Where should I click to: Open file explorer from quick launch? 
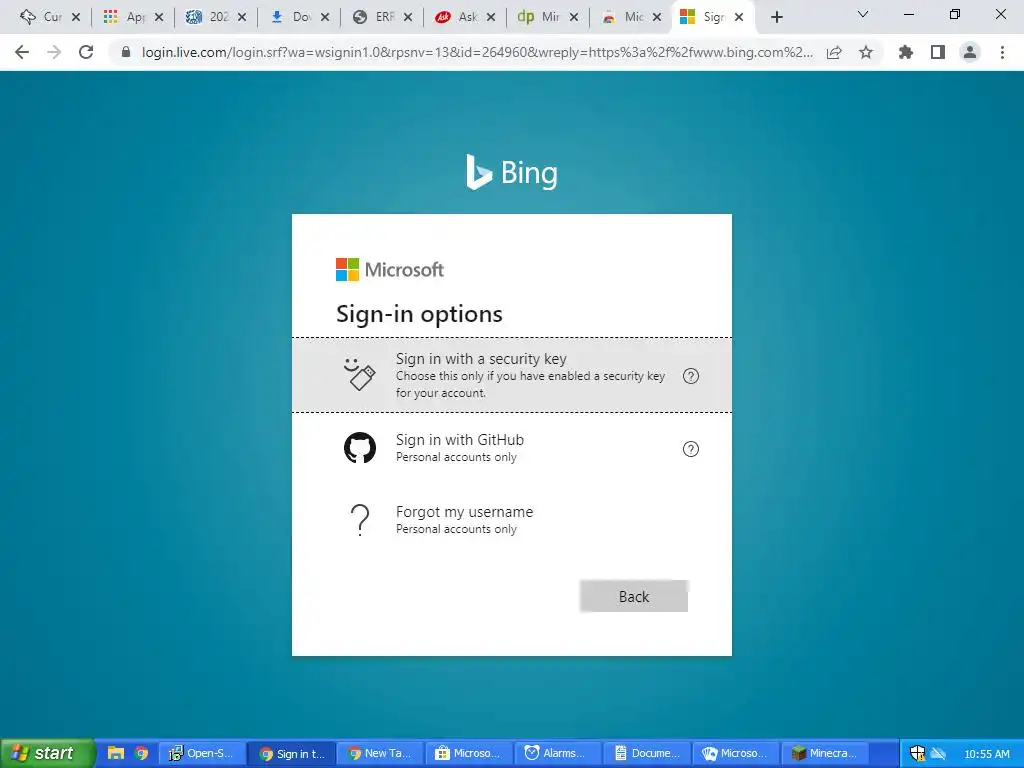coord(116,753)
